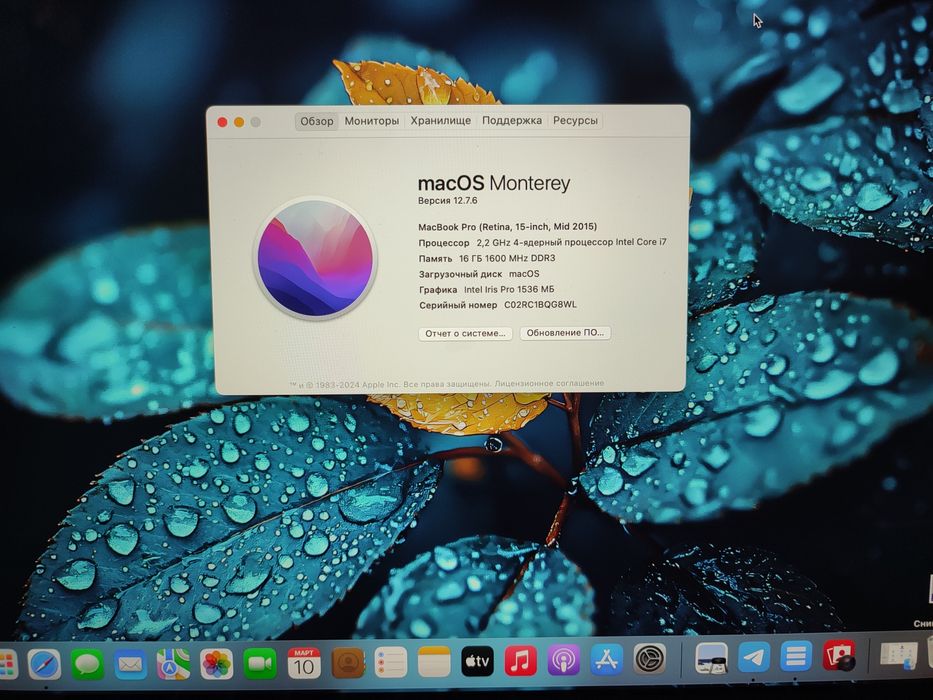Image resolution: width=933 pixels, height=700 pixels.
Task: Open Calendar icon showing МАРТ 10
Action: (304, 663)
